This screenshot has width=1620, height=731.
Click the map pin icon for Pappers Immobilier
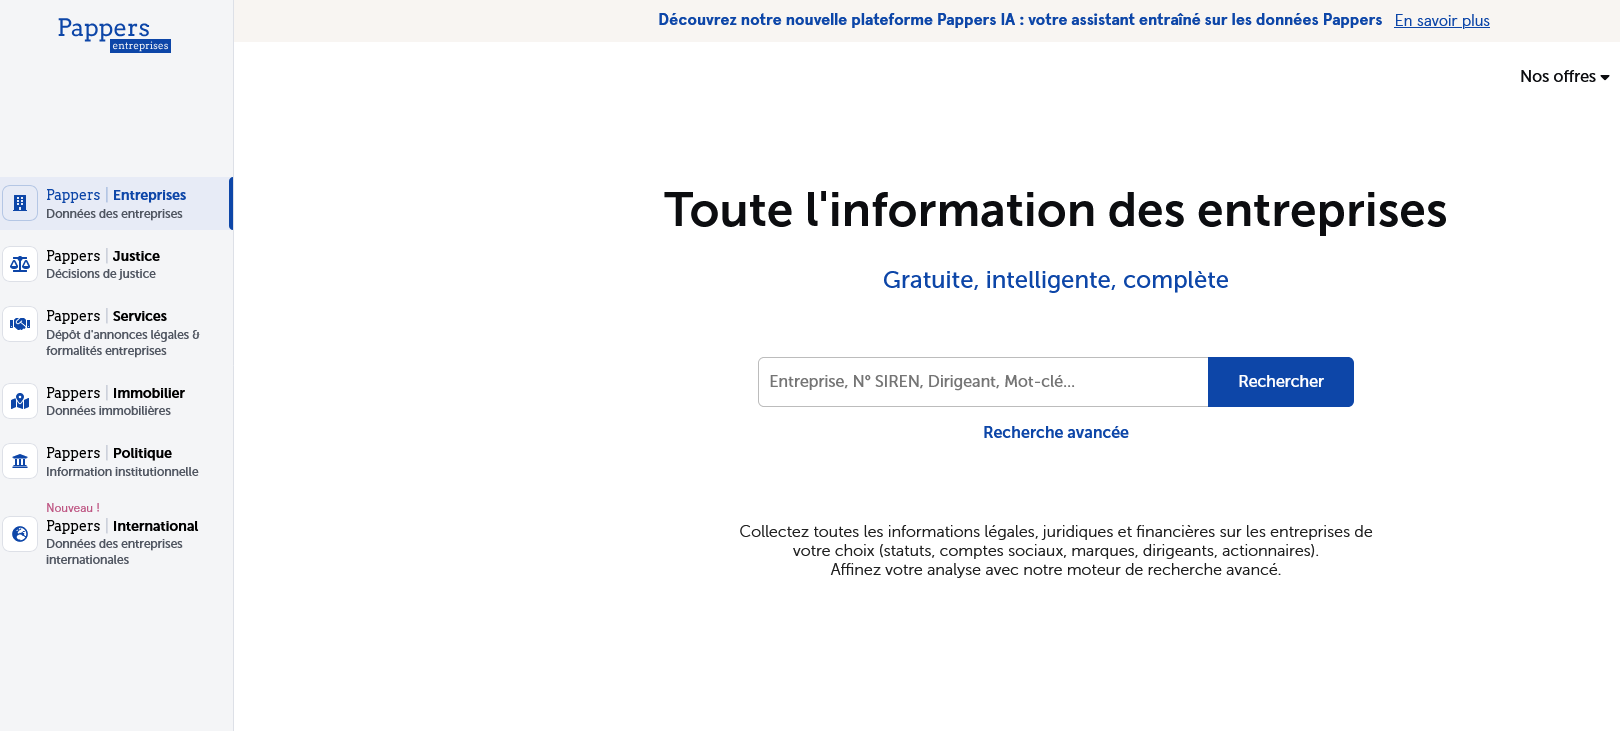[x=20, y=401]
